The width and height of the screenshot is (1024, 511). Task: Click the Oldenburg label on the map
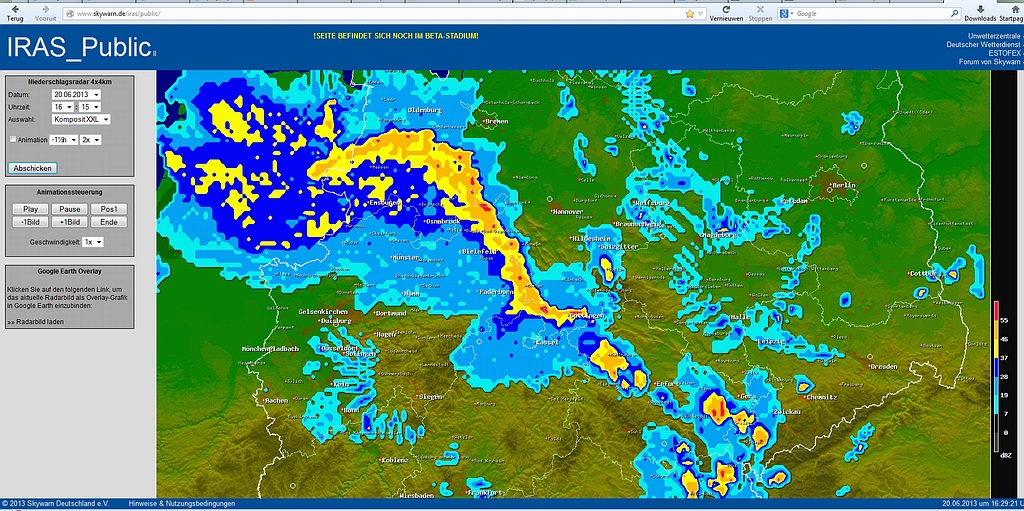(424, 110)
